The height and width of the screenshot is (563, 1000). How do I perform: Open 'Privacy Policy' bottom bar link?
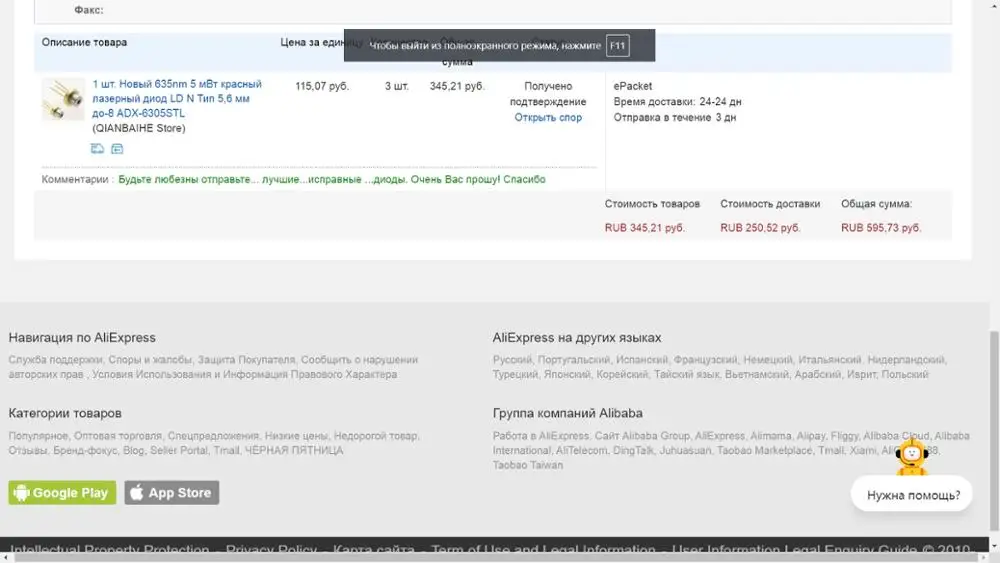[x=271, y=550]
